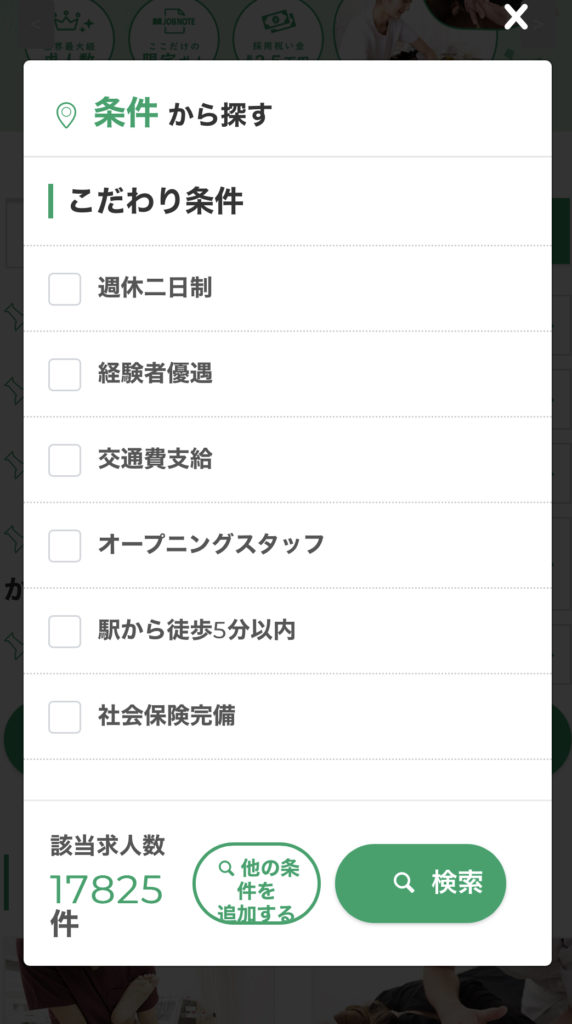Viewport: 572px width, 1024px height.
Task: Click the magnifier icon on 検索 button
Action: click(x=404, y=883)
